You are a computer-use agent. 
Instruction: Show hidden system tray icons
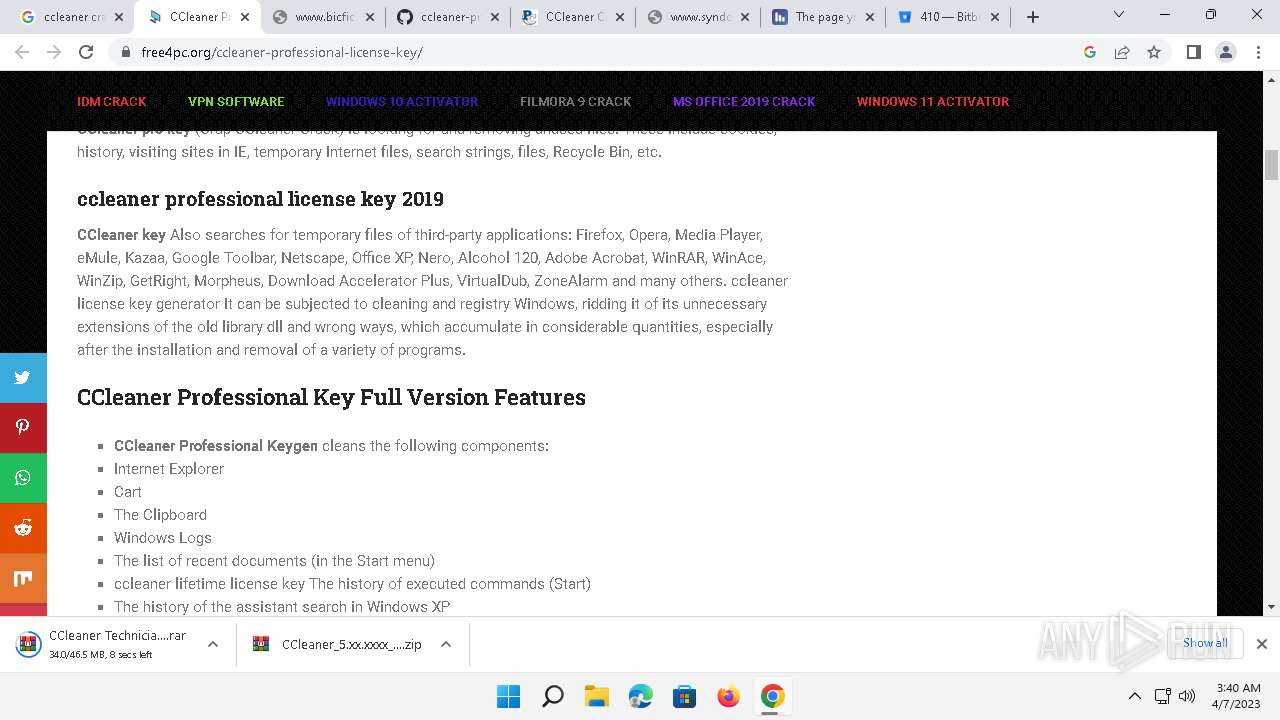pos(1134,696)
